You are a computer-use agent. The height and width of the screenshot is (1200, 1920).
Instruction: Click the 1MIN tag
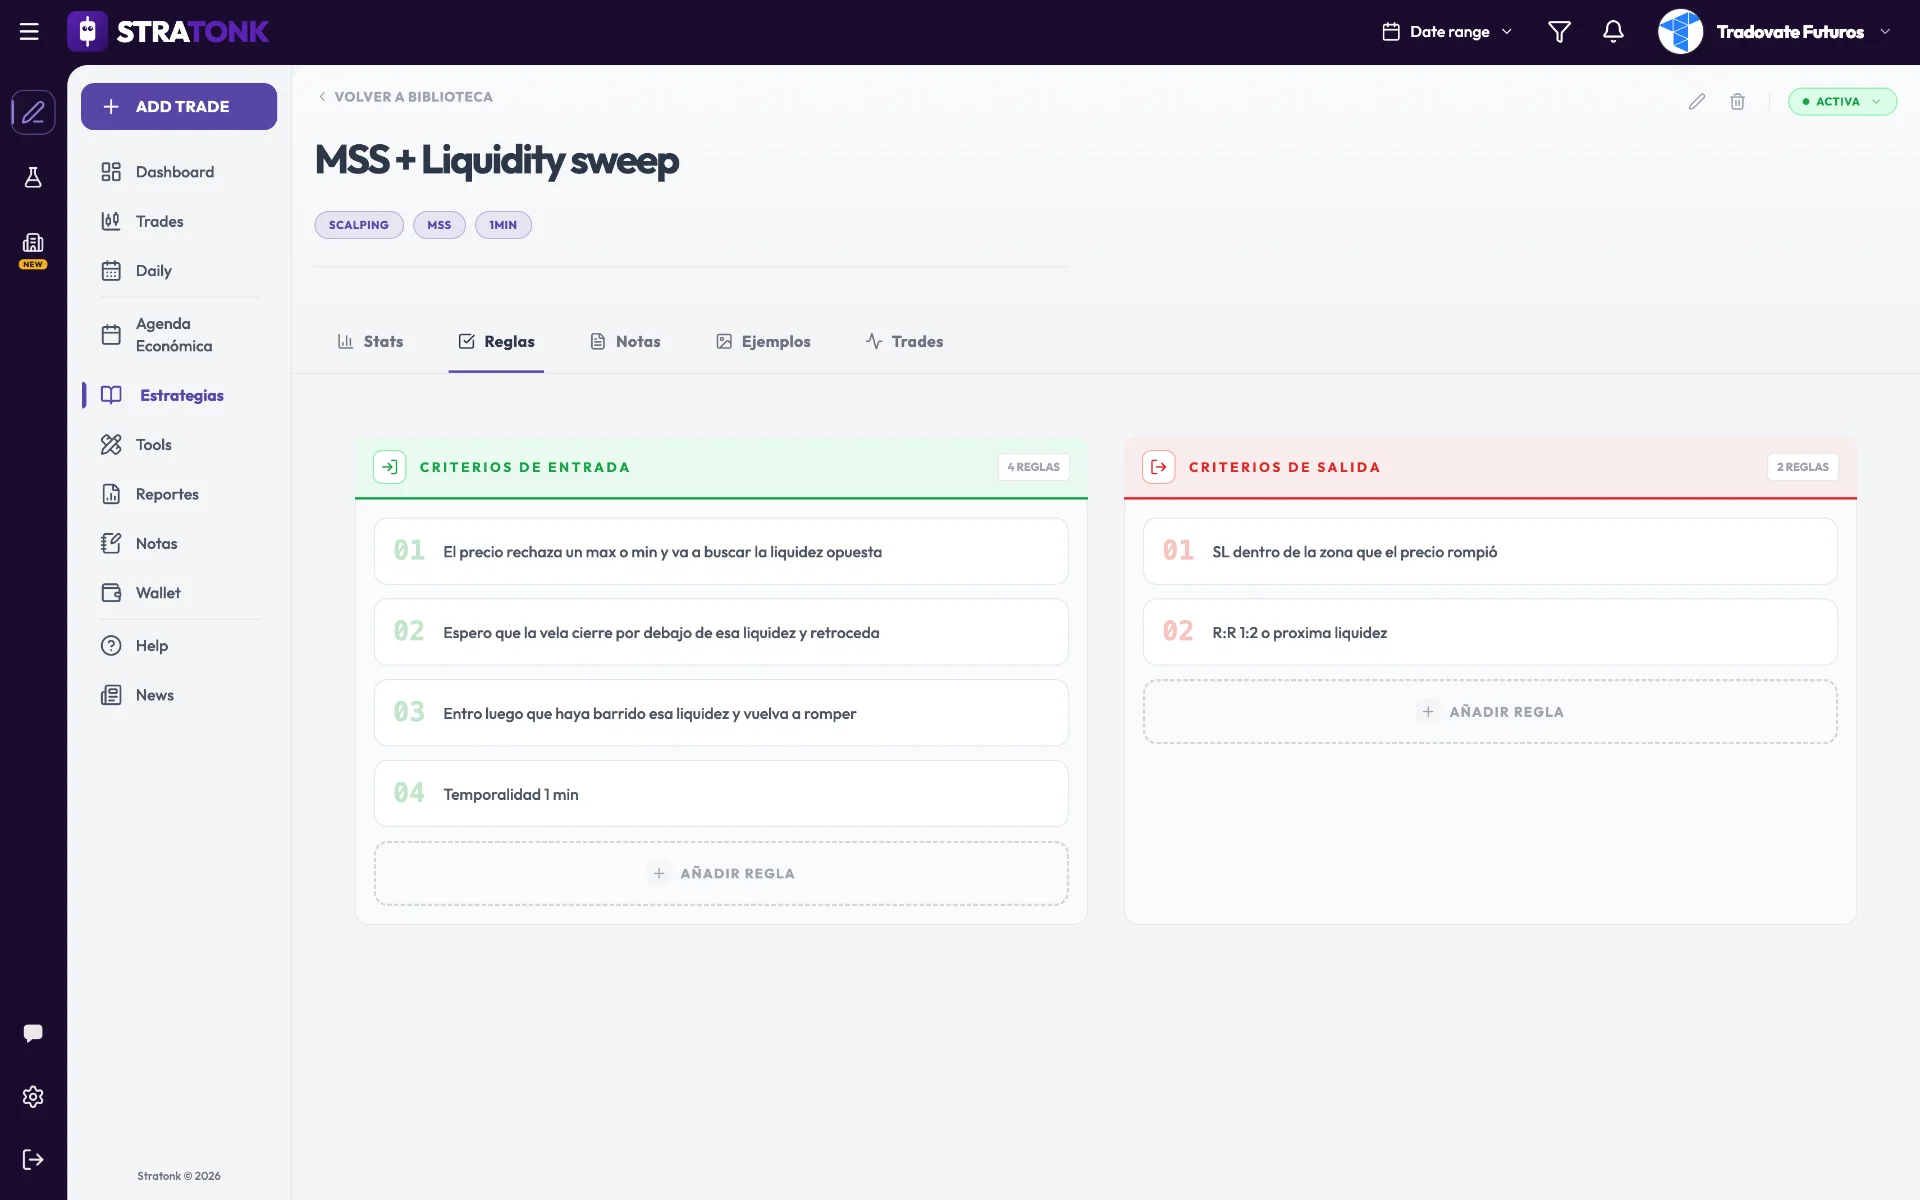[503, 225]
